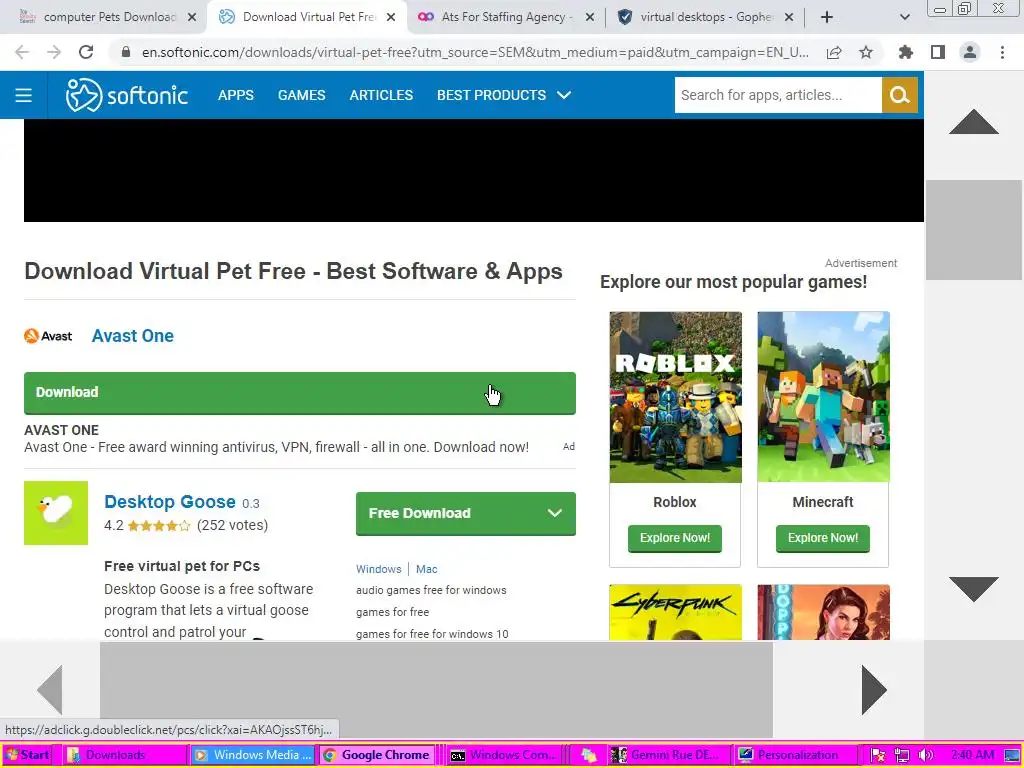Viewport: 1024px width, 768px height.
Task: Open Chrome three-dot menu
Action: click(x=1002, y=52)
